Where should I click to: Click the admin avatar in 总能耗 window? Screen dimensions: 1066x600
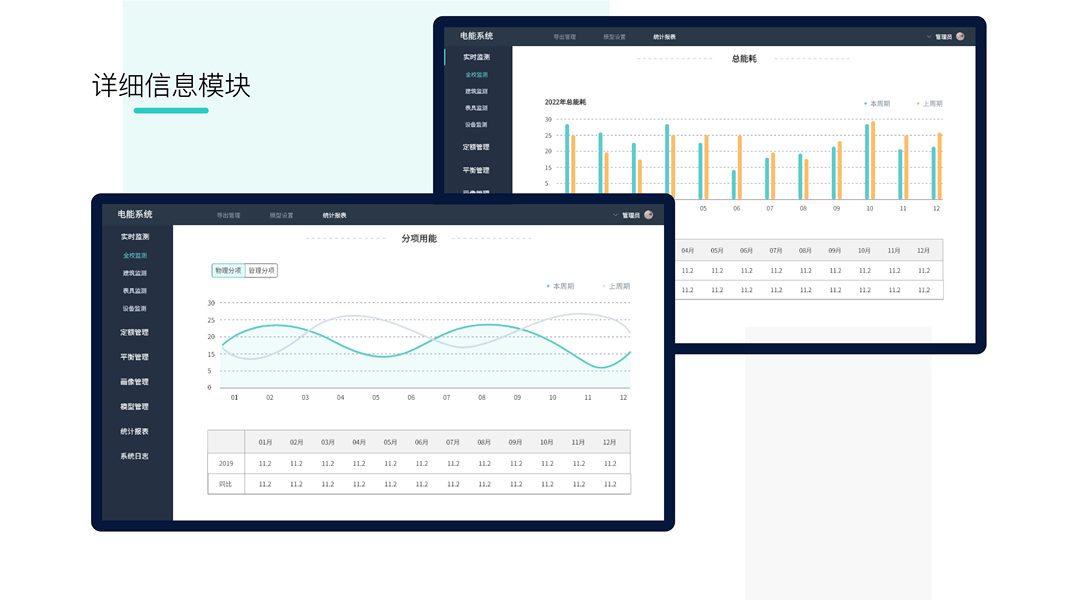coord(960,37)
